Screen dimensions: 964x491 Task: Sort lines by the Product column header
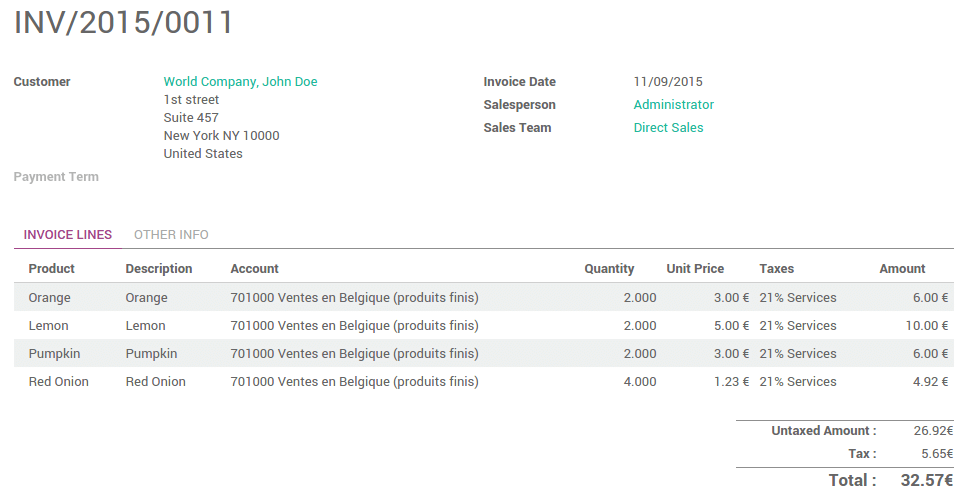52,269
